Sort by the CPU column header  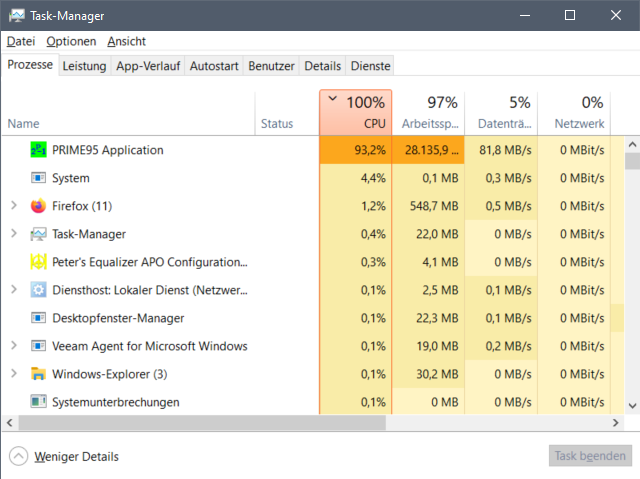pyautogui.click(x=356, y=113)
